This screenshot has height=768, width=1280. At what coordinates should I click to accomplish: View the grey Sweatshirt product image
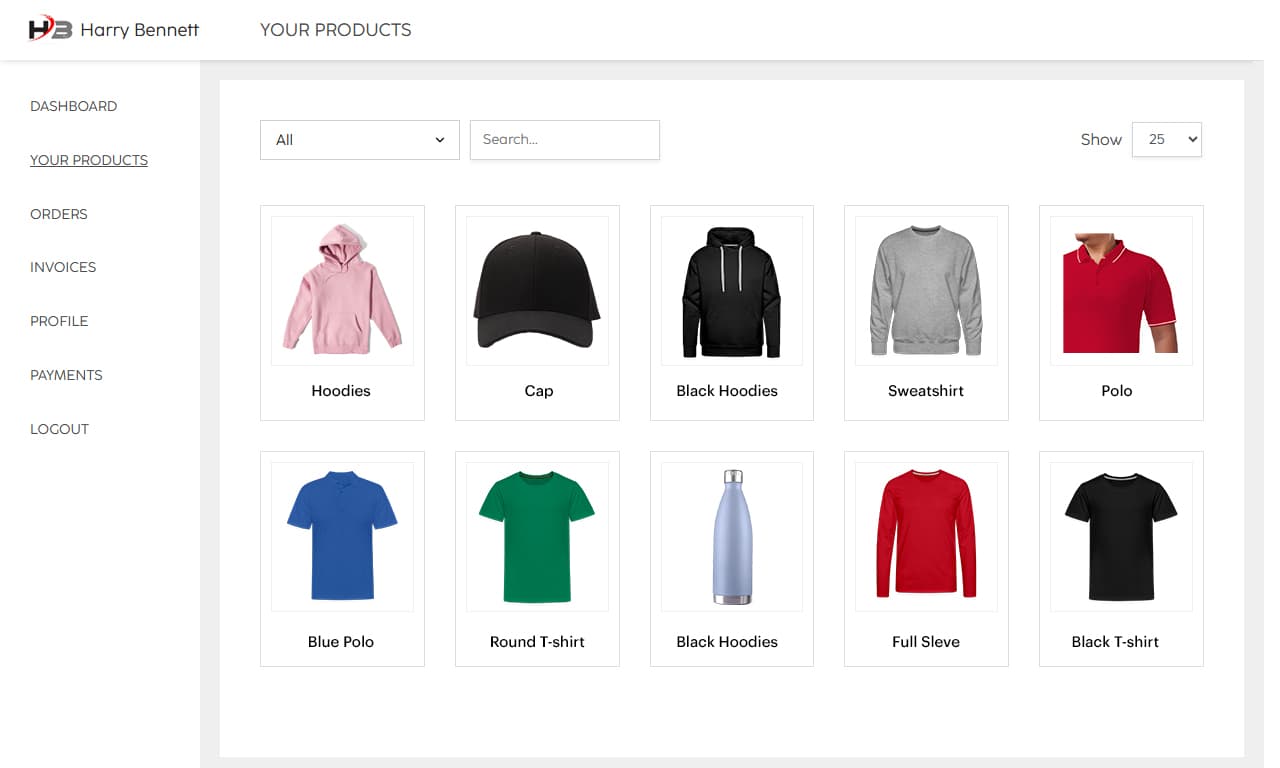pos(925,290)
